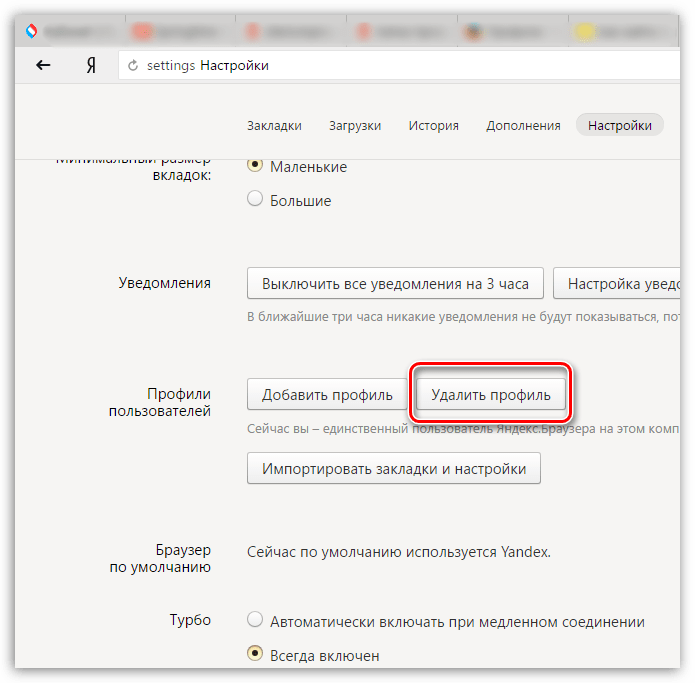Open the История tab
695x683 pixels.
433,125
